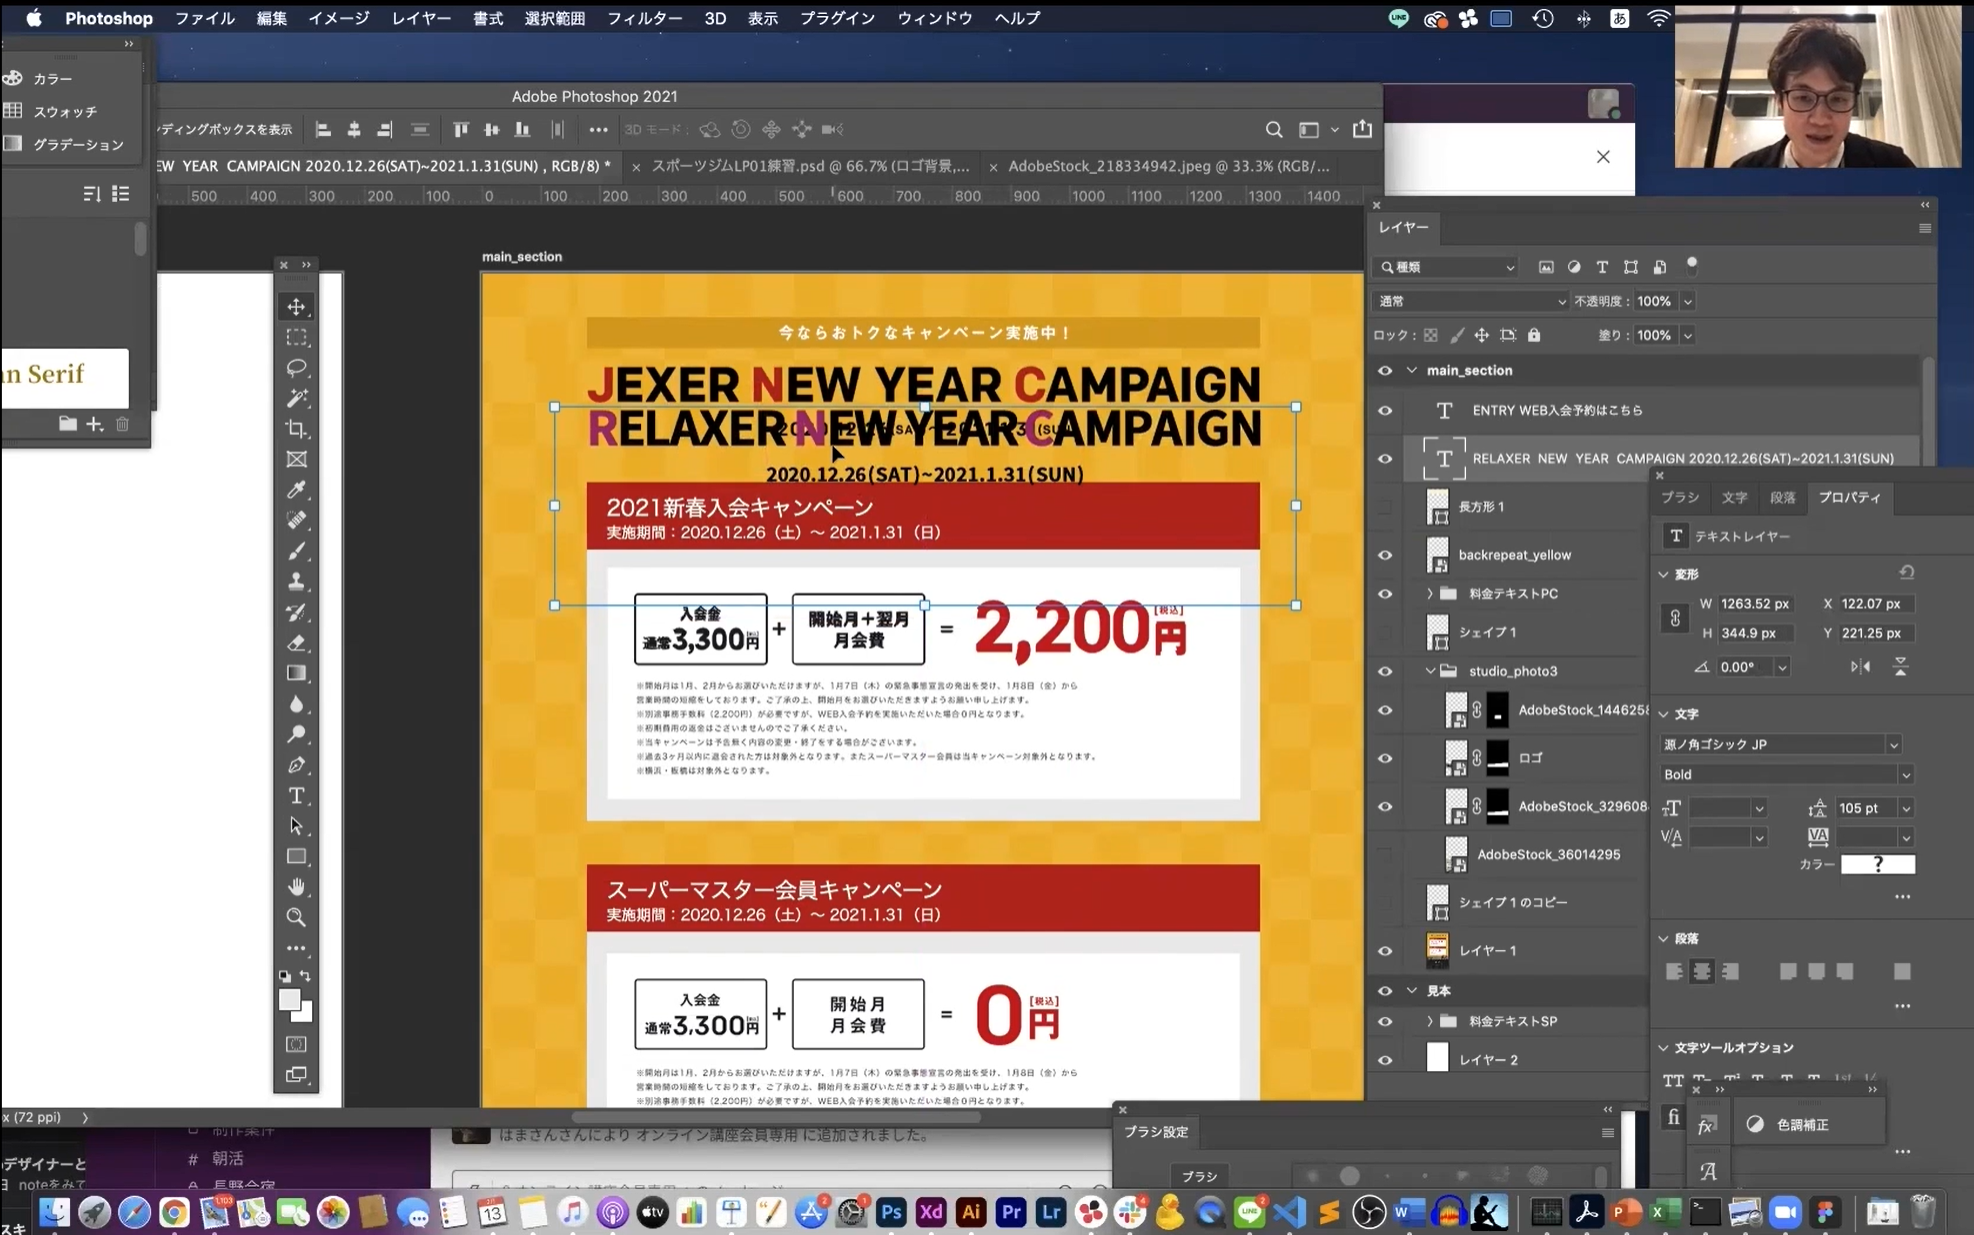Select the Lasso tool

pos(296,368)
